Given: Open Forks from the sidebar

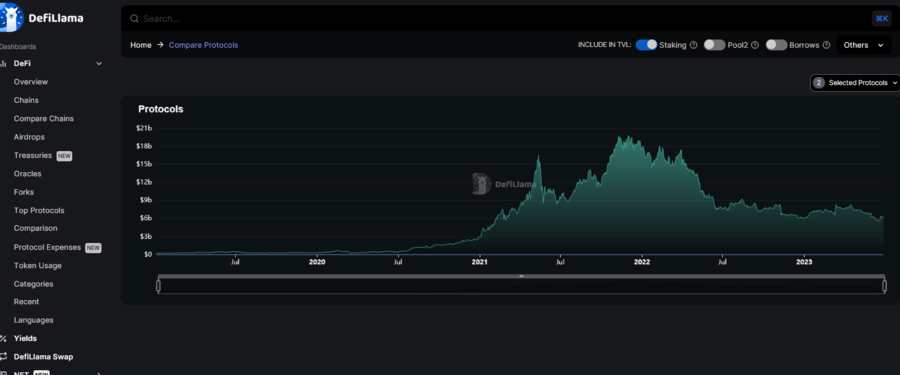Looking at the screenshot, I should (24, 192).
